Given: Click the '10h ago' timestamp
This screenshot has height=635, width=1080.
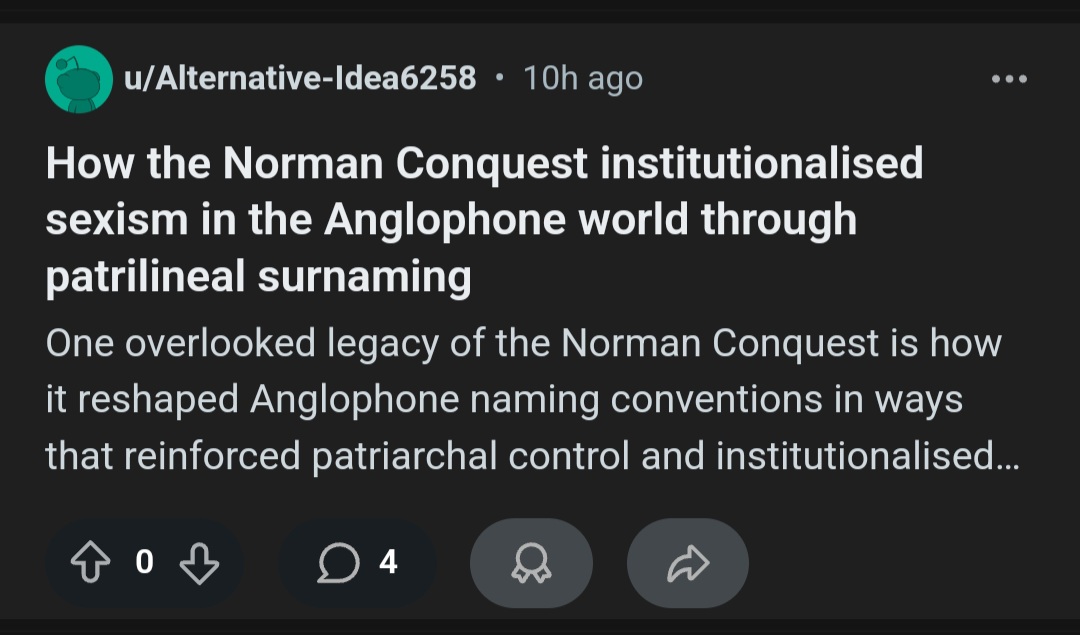Looking at the screenshot, I should [583, 78].
